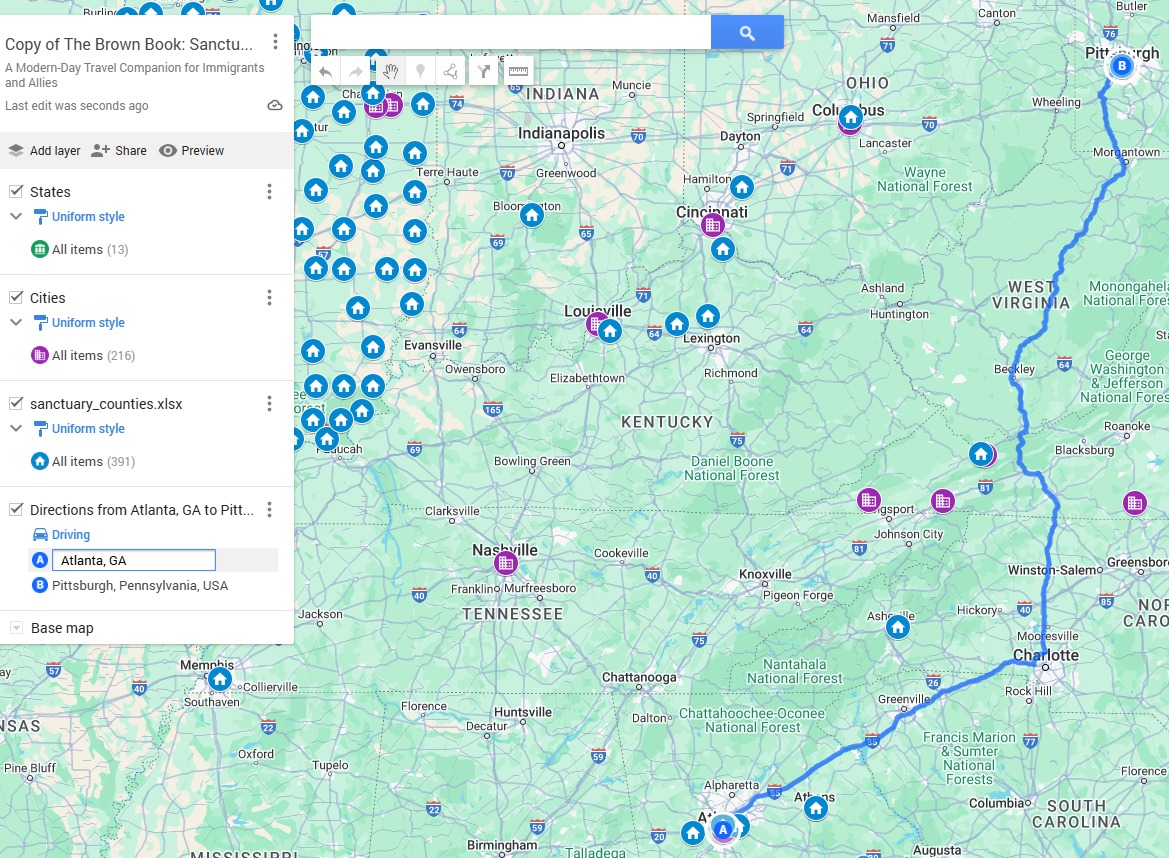The width and height of the screenshot is (1169, 858).
Task: Click the map search input field
Action: coord(511,33)
